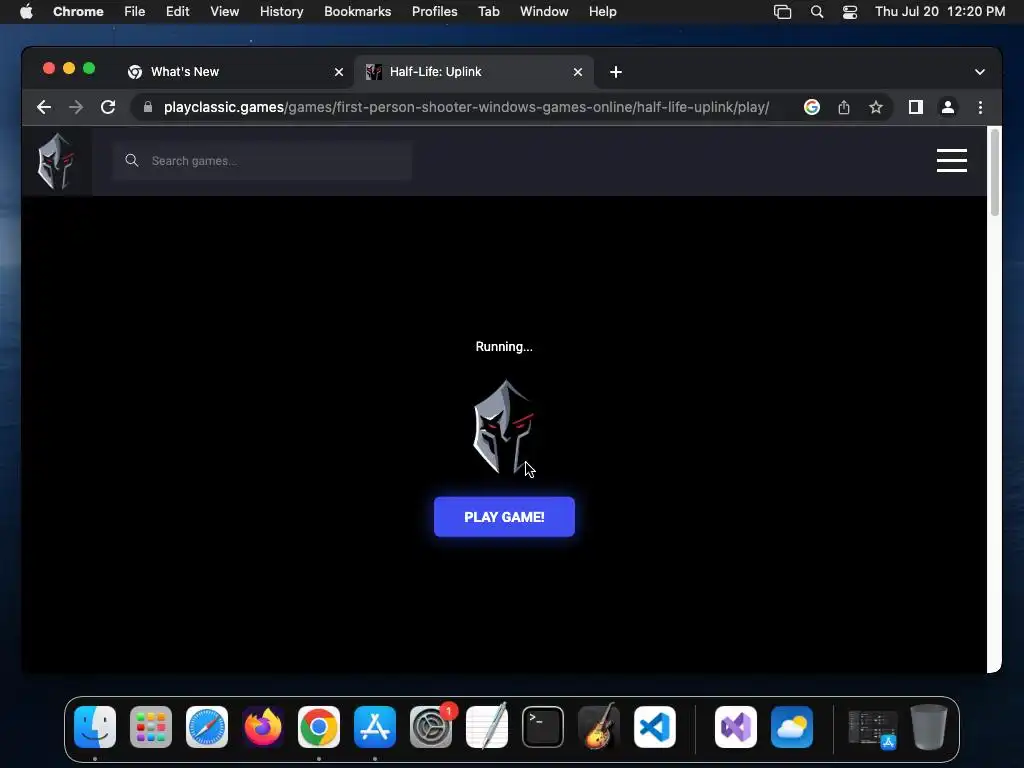The height and width of the screenshot is (768, 1024).
Task: Open the Tab menu
Action: click(x=488, y=12)
